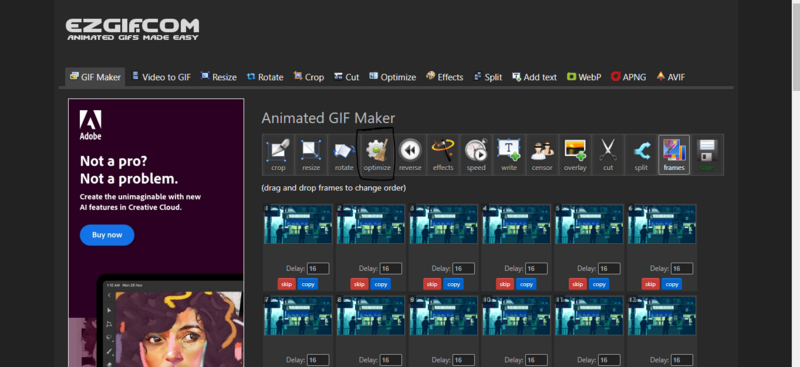Open the Cut tab
Screen dimensions: 800x367
tap(346, 77)
